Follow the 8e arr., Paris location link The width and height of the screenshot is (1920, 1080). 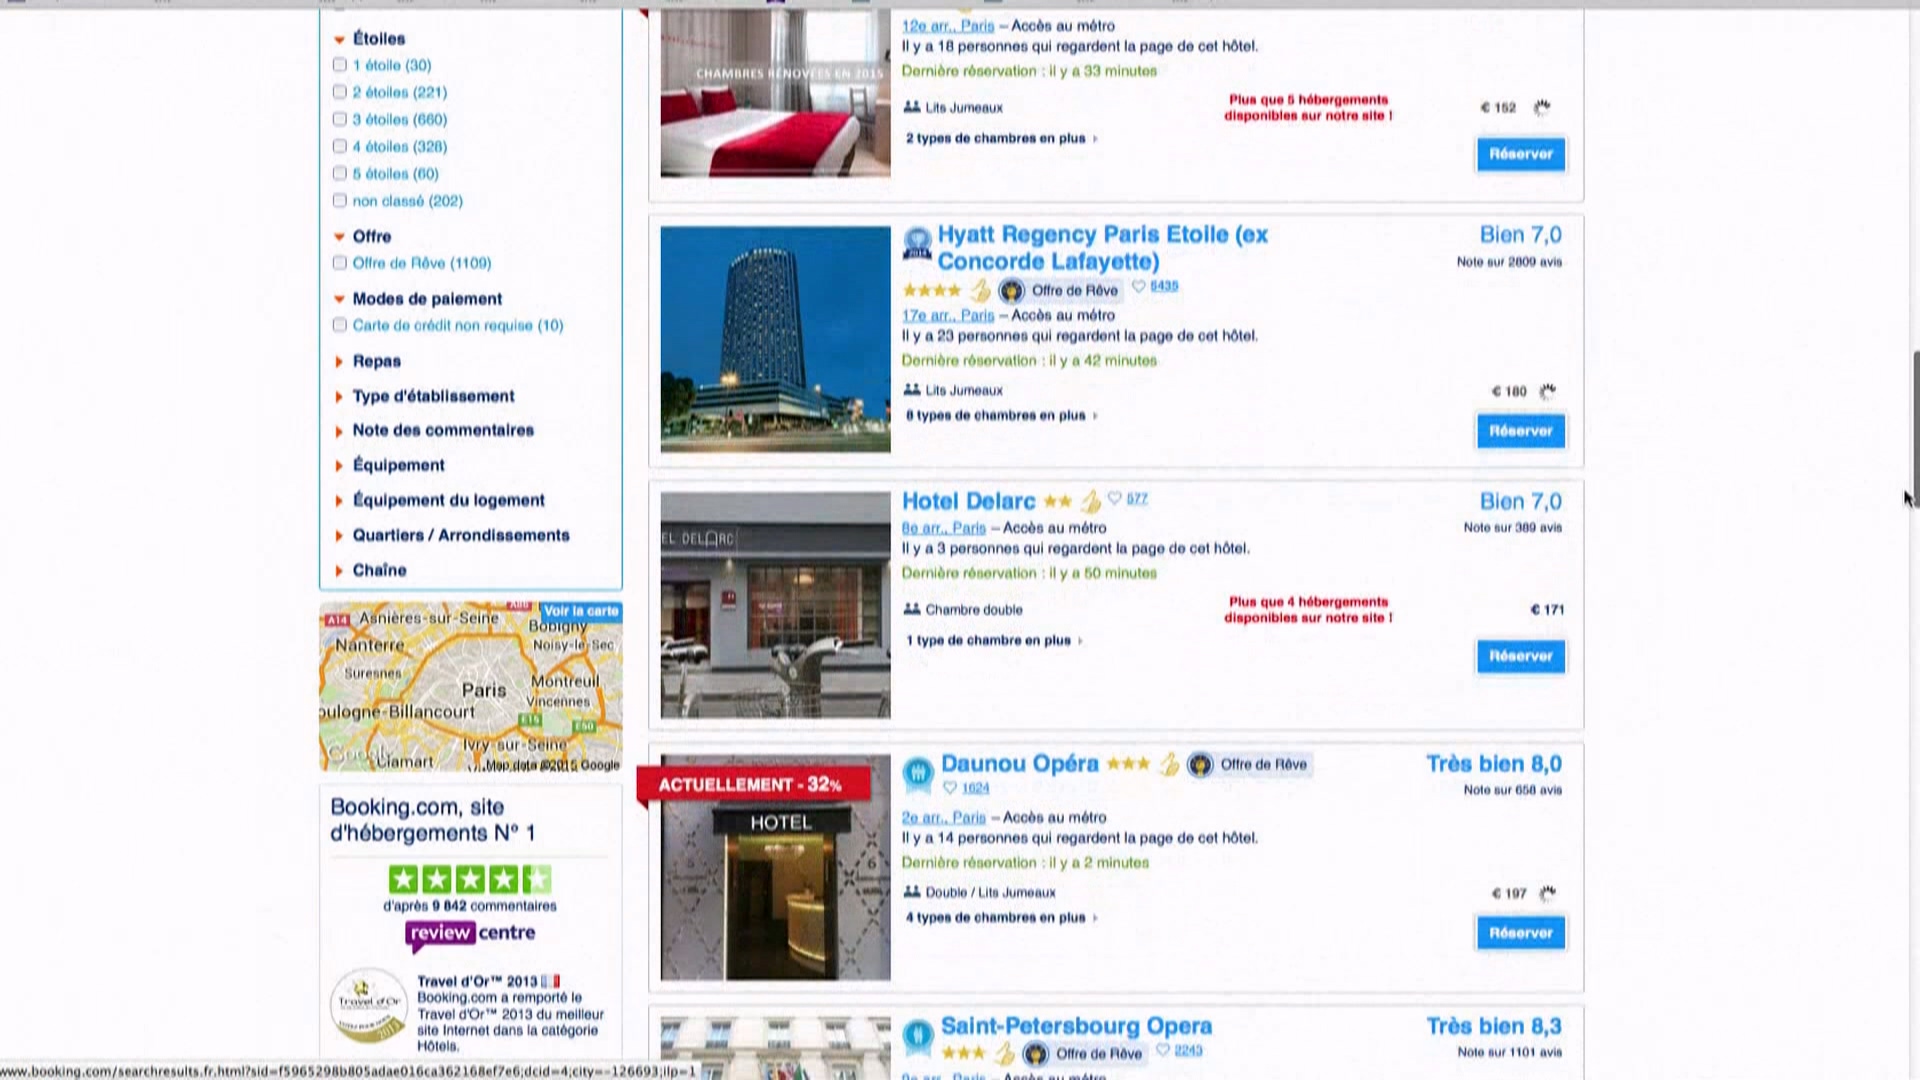[x=943, y=528]
